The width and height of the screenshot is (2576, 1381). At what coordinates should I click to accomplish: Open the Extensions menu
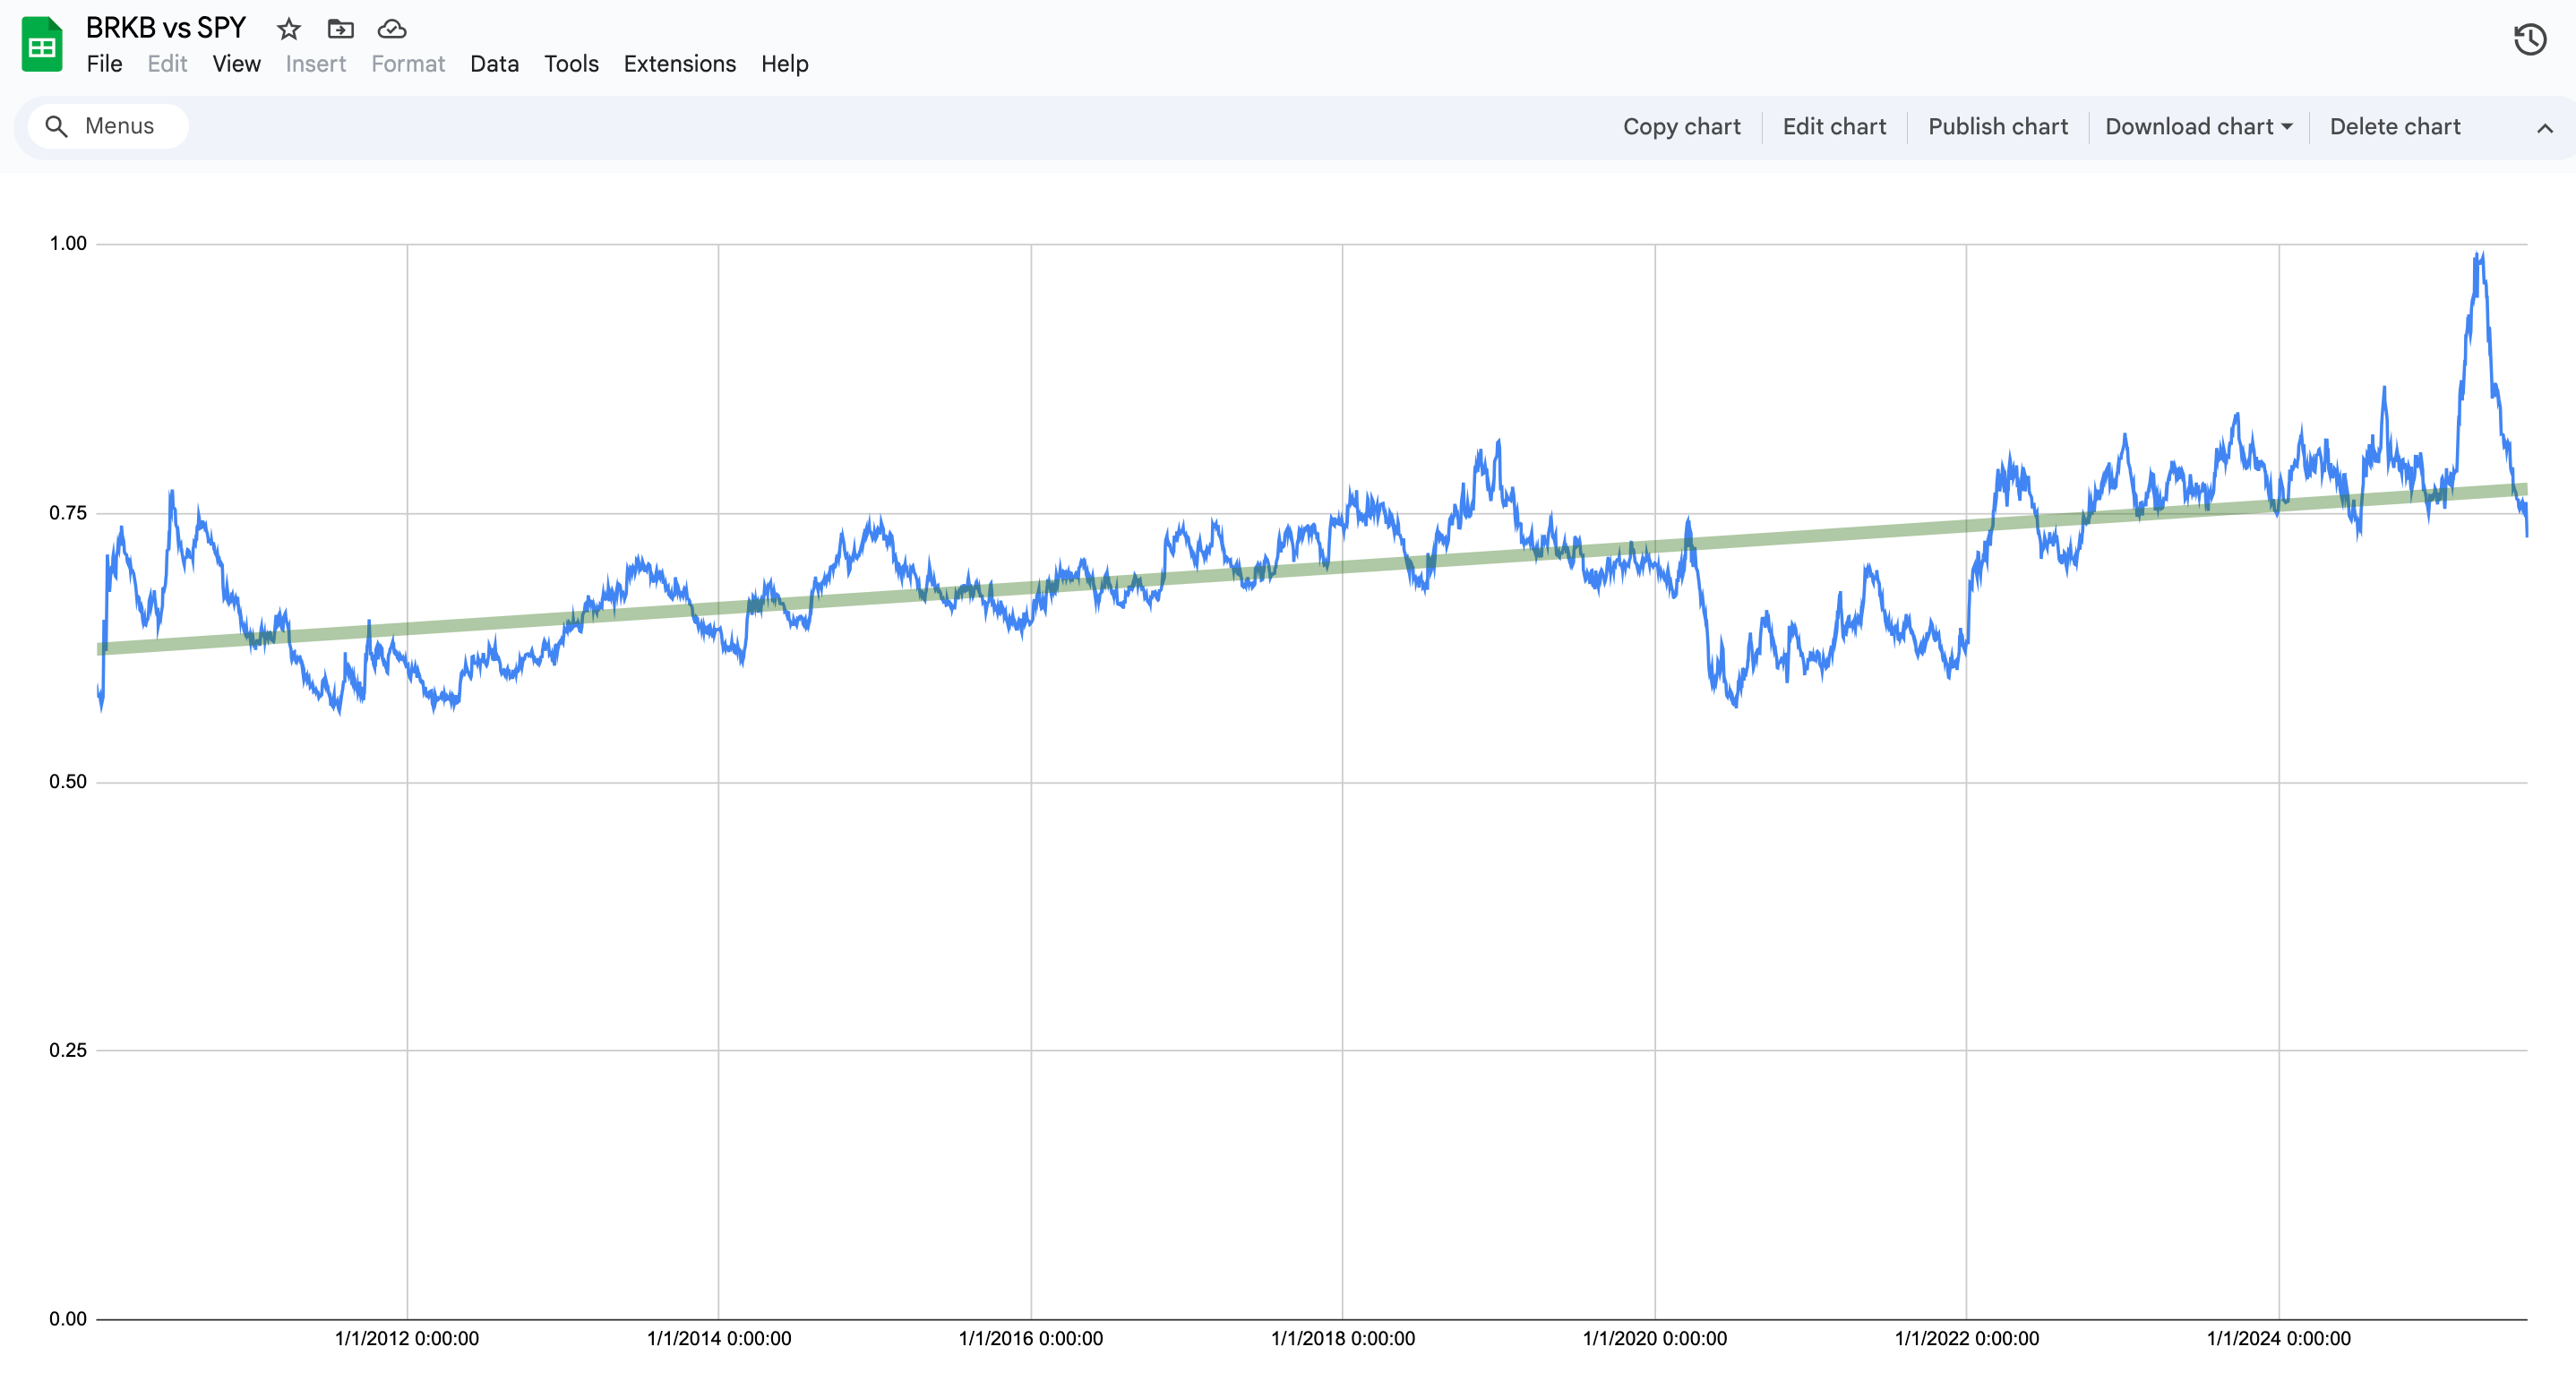679,64
